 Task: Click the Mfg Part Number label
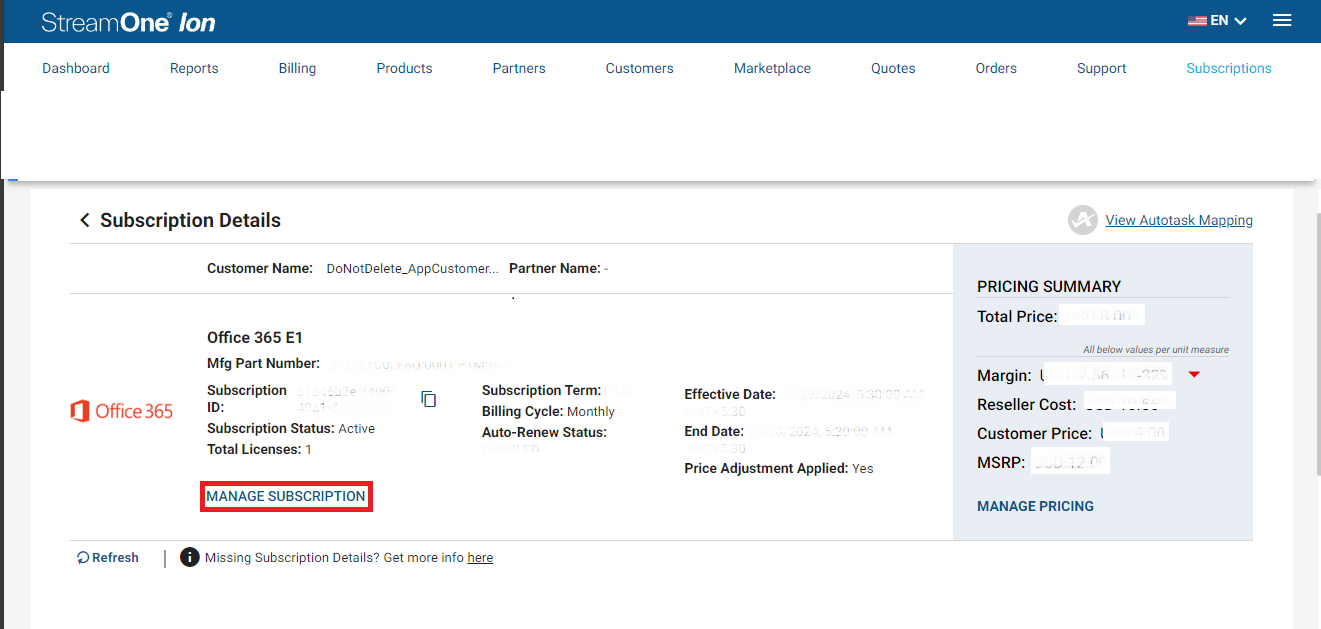tap(263, 363)
